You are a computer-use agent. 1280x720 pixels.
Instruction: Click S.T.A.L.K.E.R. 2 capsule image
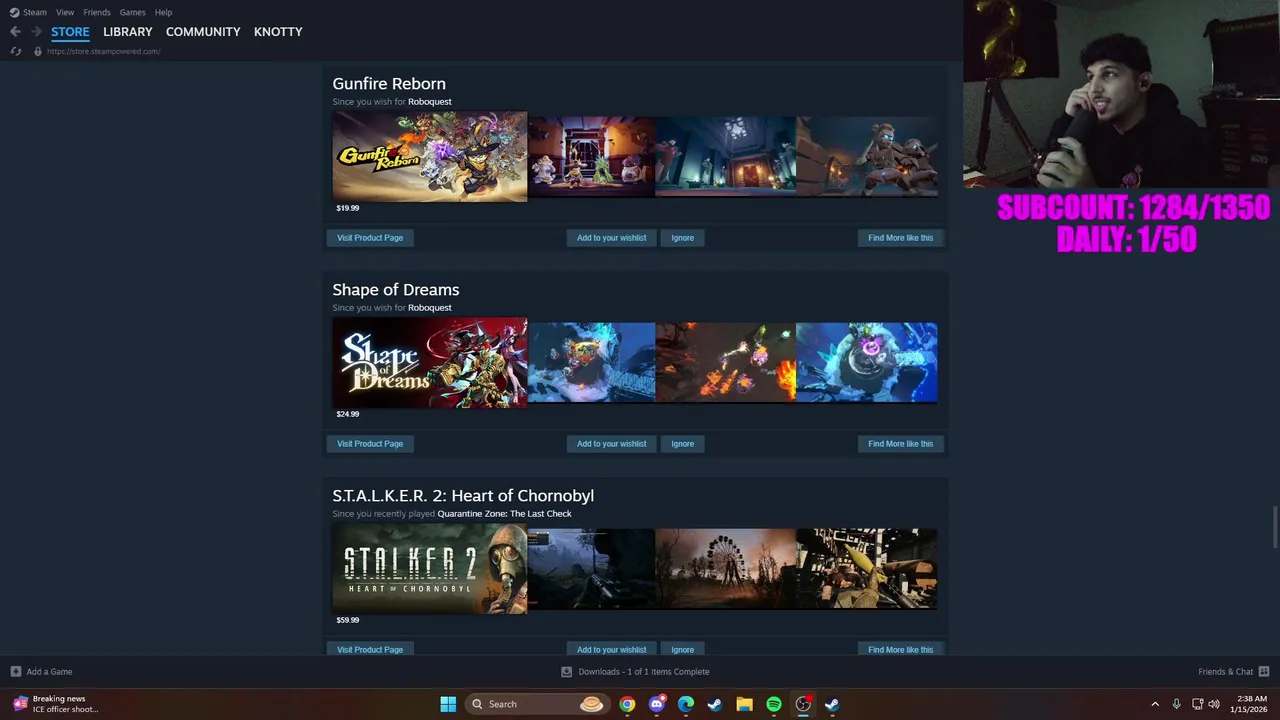430,569
